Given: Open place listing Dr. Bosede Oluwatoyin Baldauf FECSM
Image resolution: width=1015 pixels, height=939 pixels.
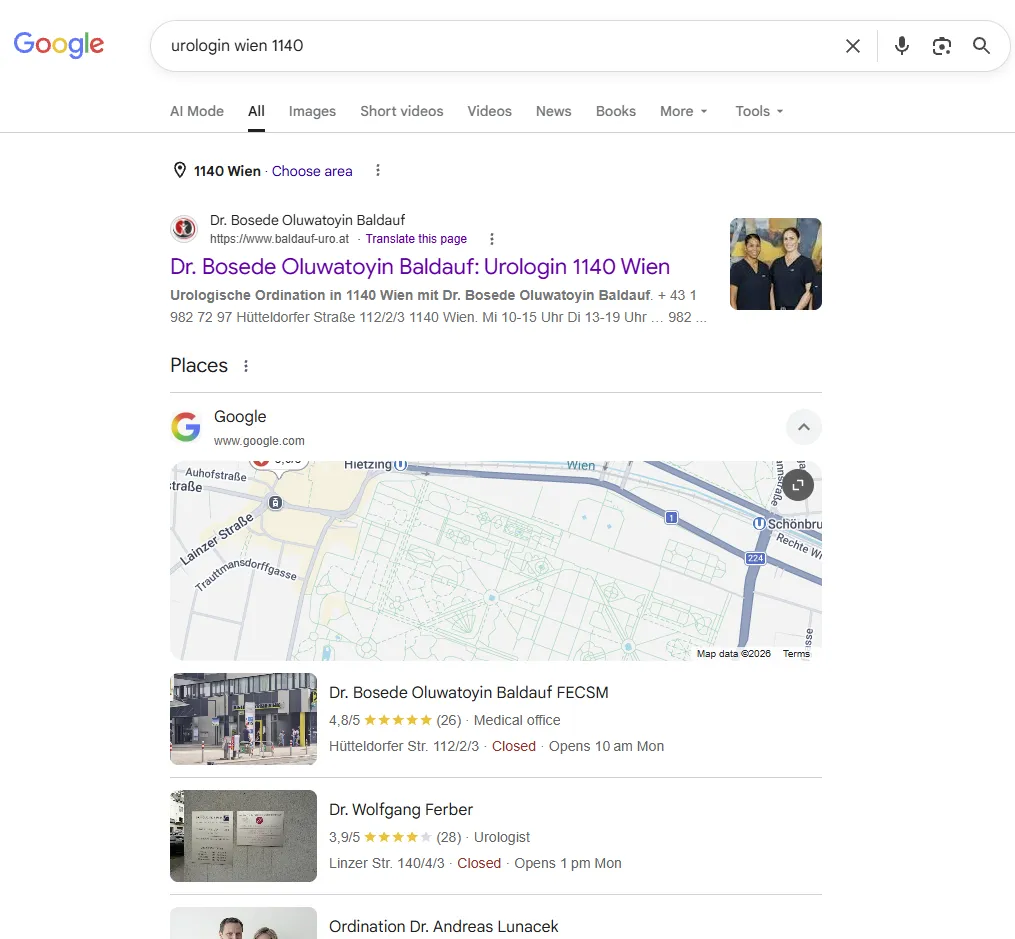Looking at the screenshot, I should click(x=469, y=692).
